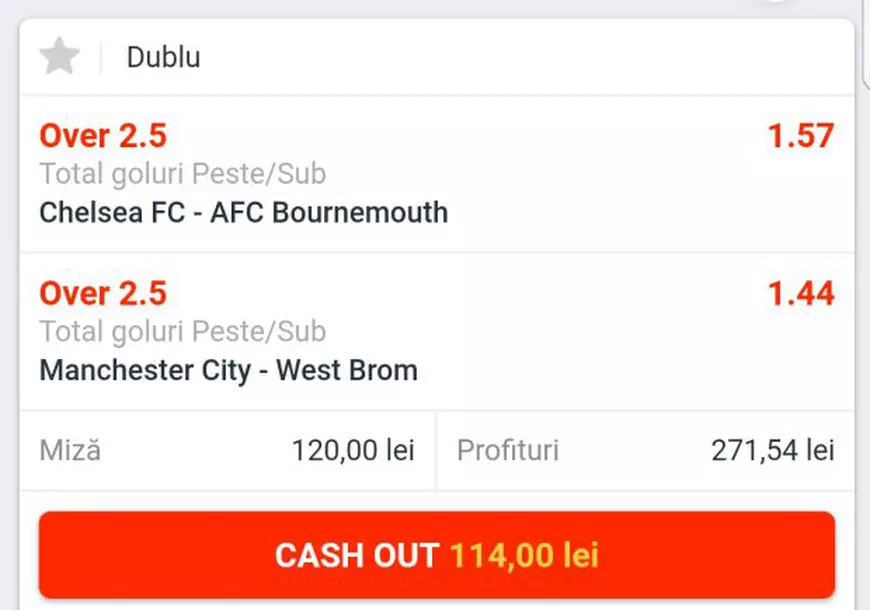Click the 114,00 lei cashout amount
870x610 pixels.
tap(524, 555)
